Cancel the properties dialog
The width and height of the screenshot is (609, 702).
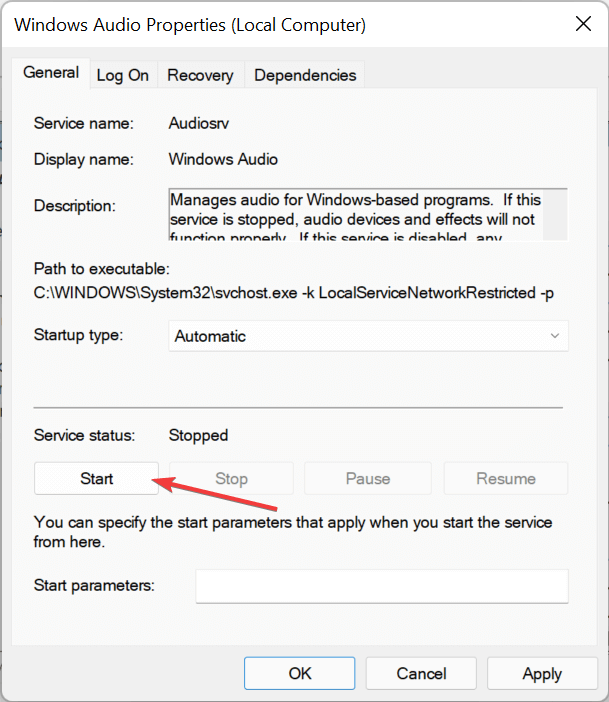click(420, 674)
